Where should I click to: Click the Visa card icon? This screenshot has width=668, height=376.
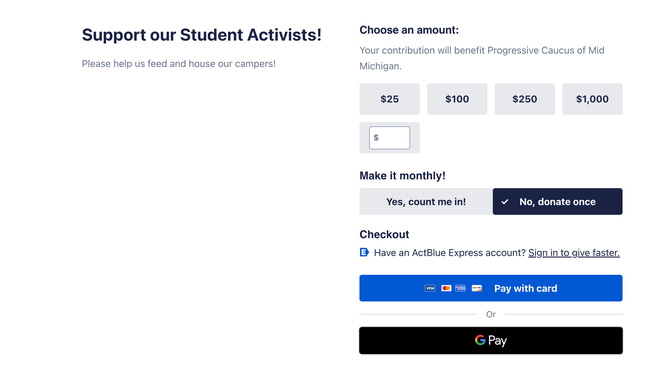coord(430,288)
